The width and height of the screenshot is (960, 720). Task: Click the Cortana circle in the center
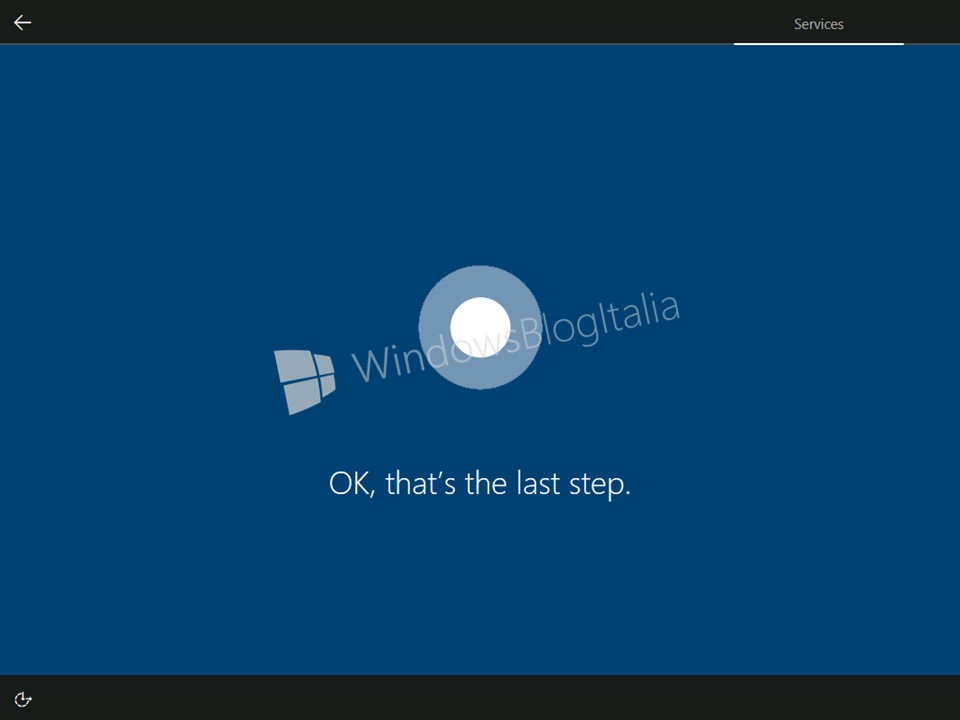tap(480, 328)
